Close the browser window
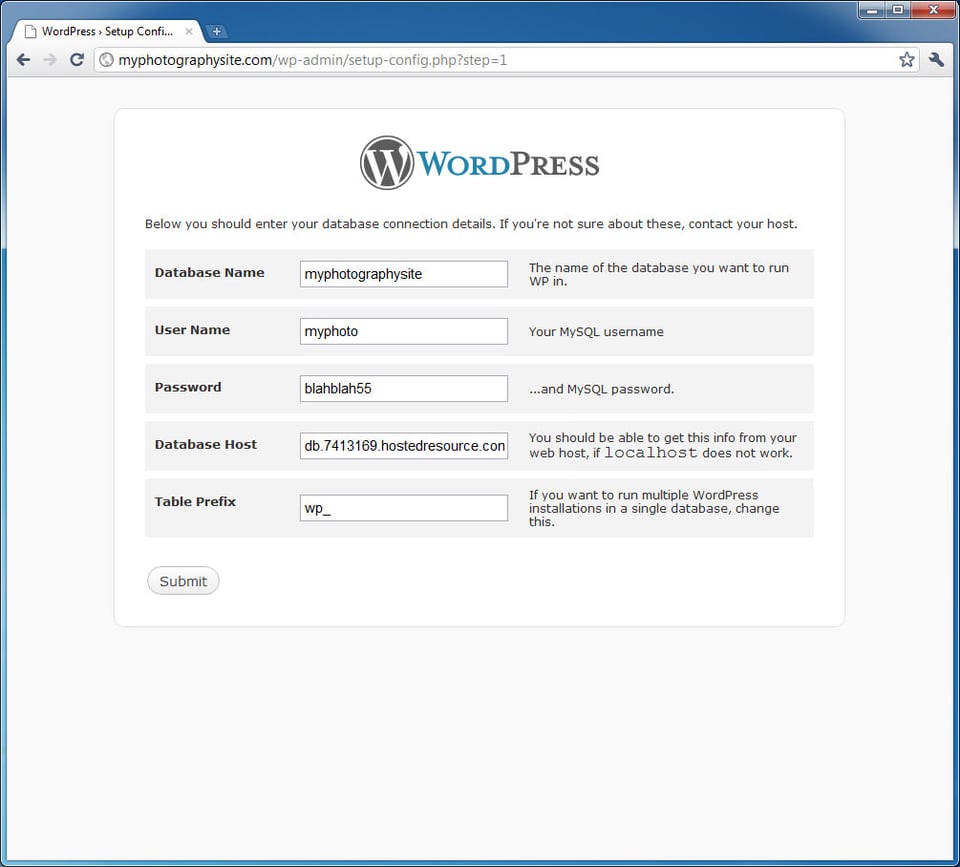Viewport: 960px width, 867px height. click(933, 10)
